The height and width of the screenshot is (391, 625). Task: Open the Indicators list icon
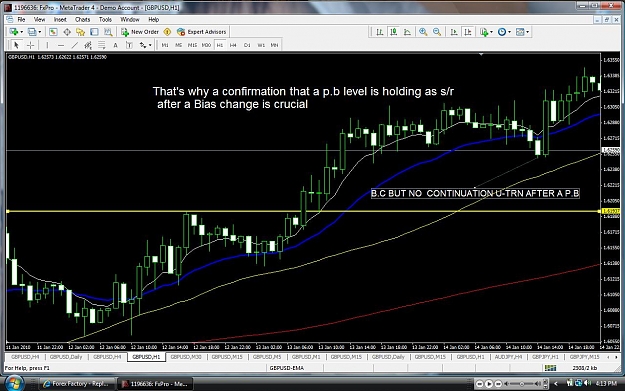pos(484,32)
